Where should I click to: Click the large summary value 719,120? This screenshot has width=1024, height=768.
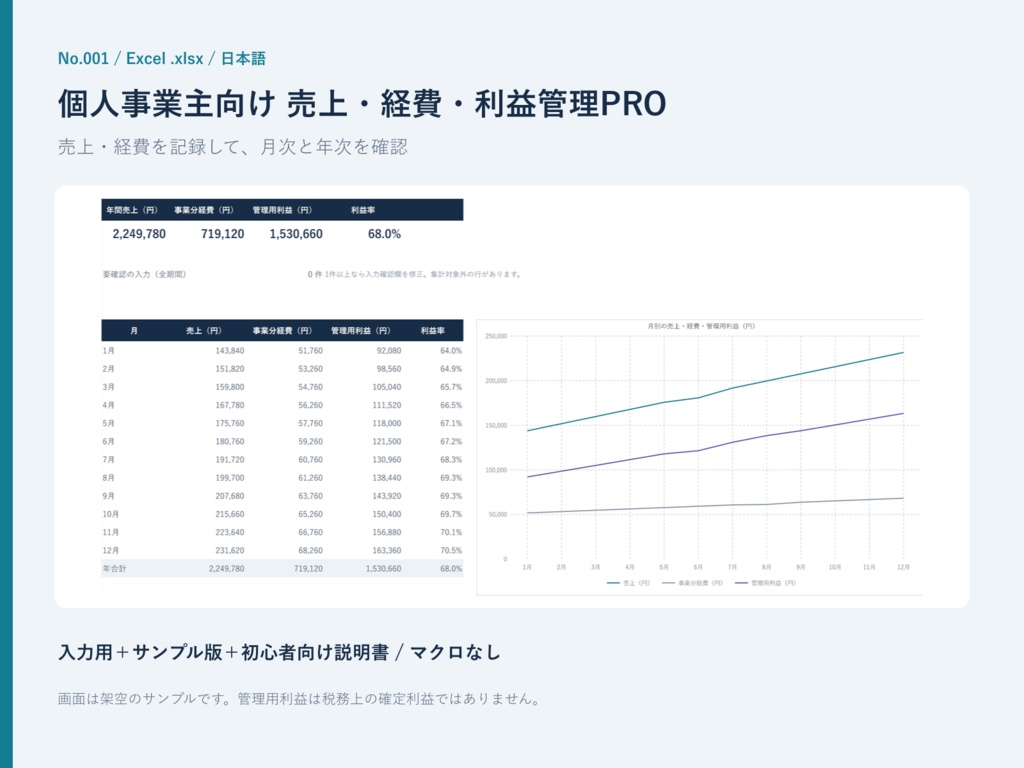point(223,234)
